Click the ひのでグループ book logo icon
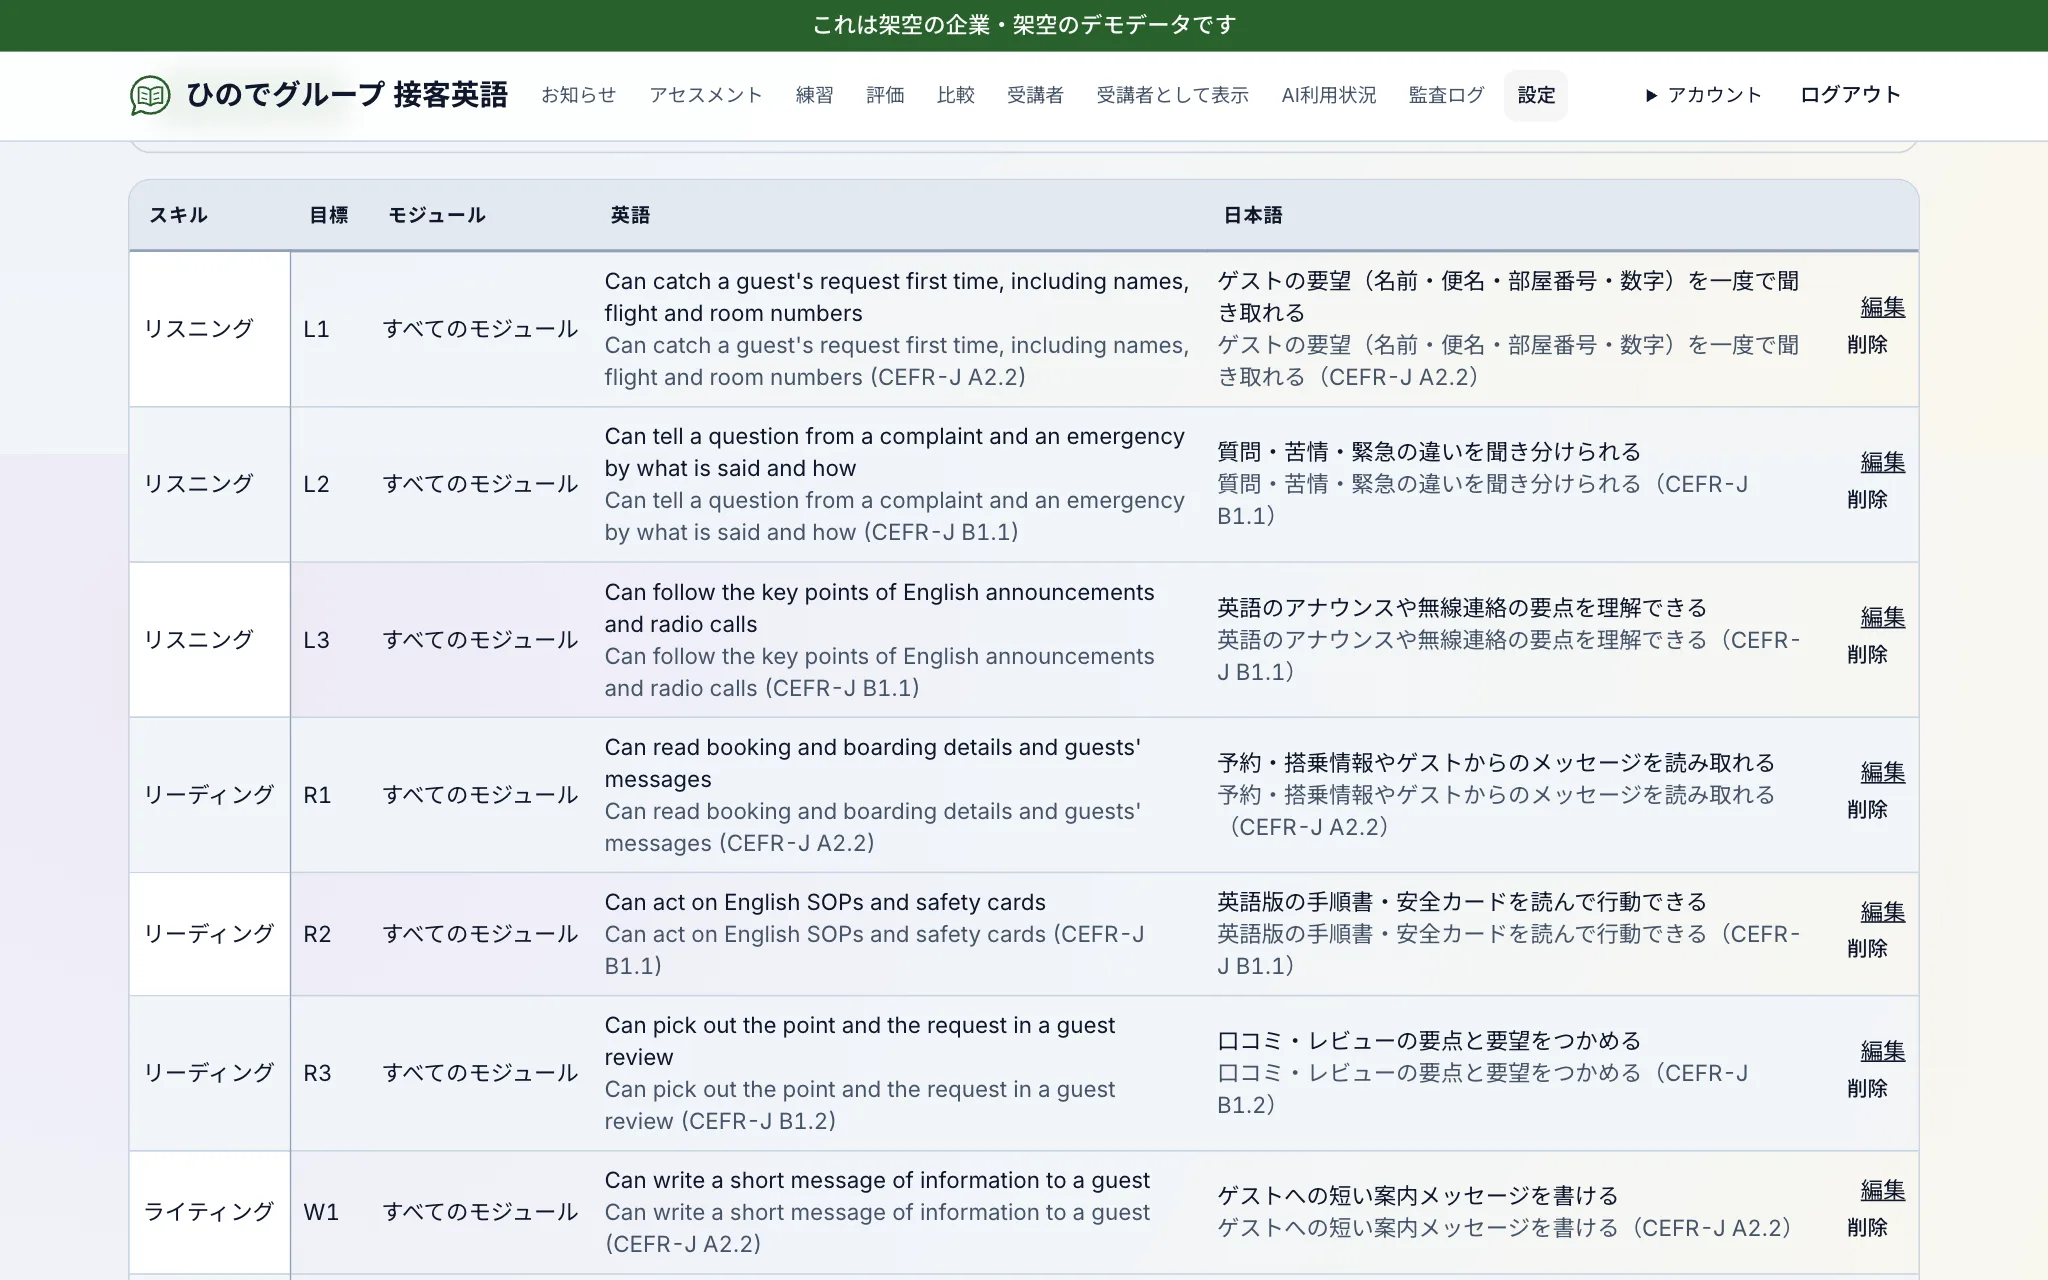The image size is (2048, 1280). coord(150,95)
